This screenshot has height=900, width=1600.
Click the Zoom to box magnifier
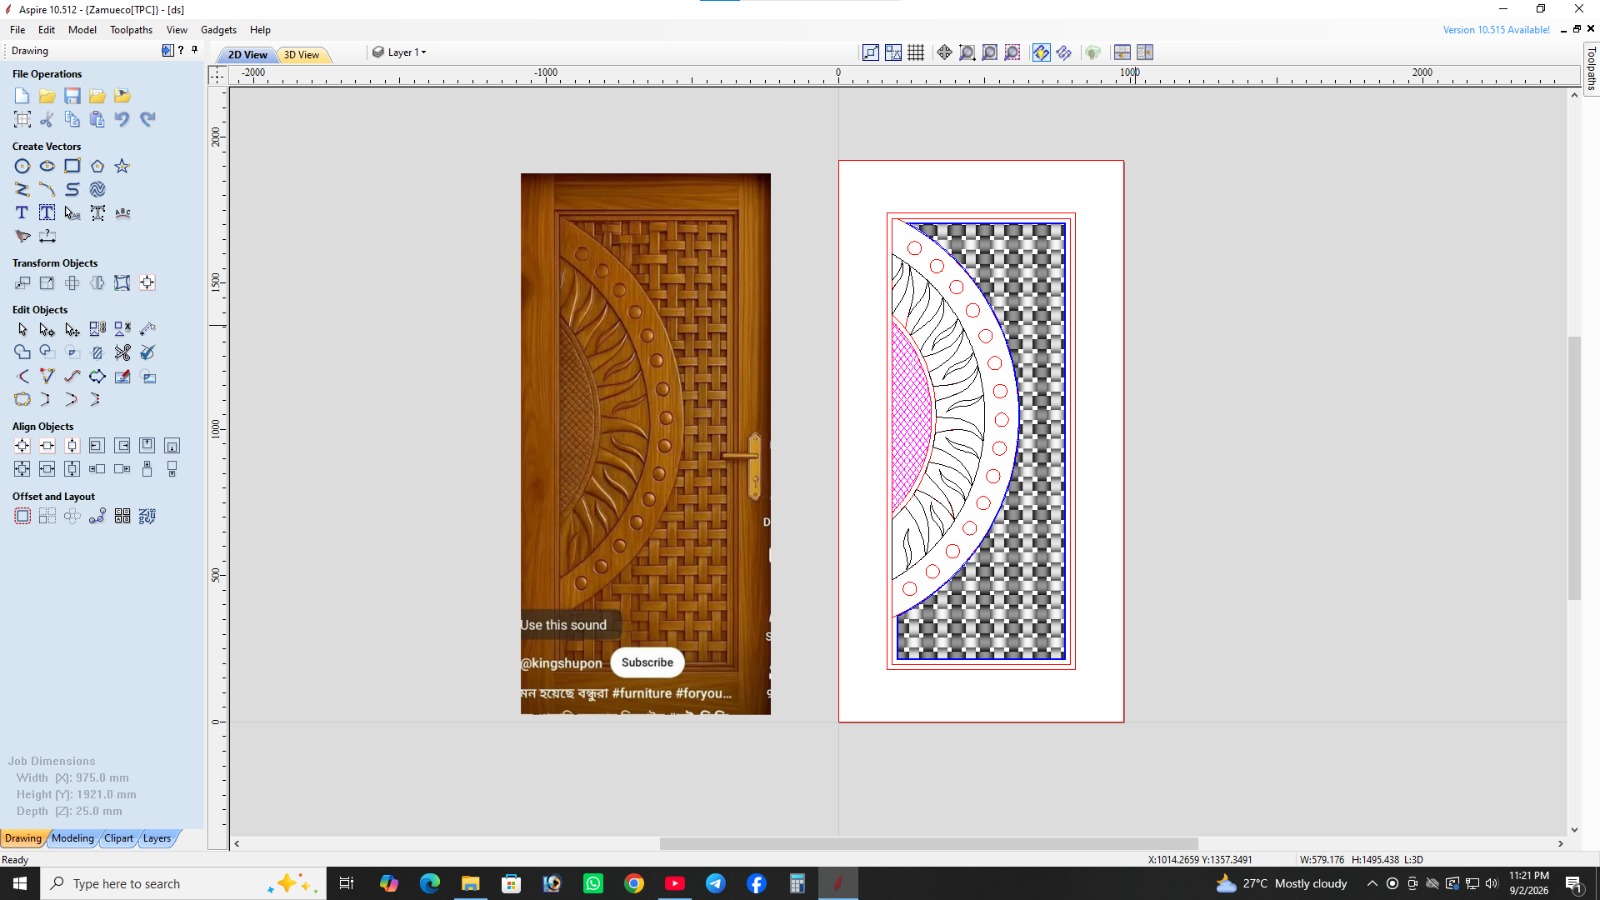pyautogui.click(x=967, y=52)
